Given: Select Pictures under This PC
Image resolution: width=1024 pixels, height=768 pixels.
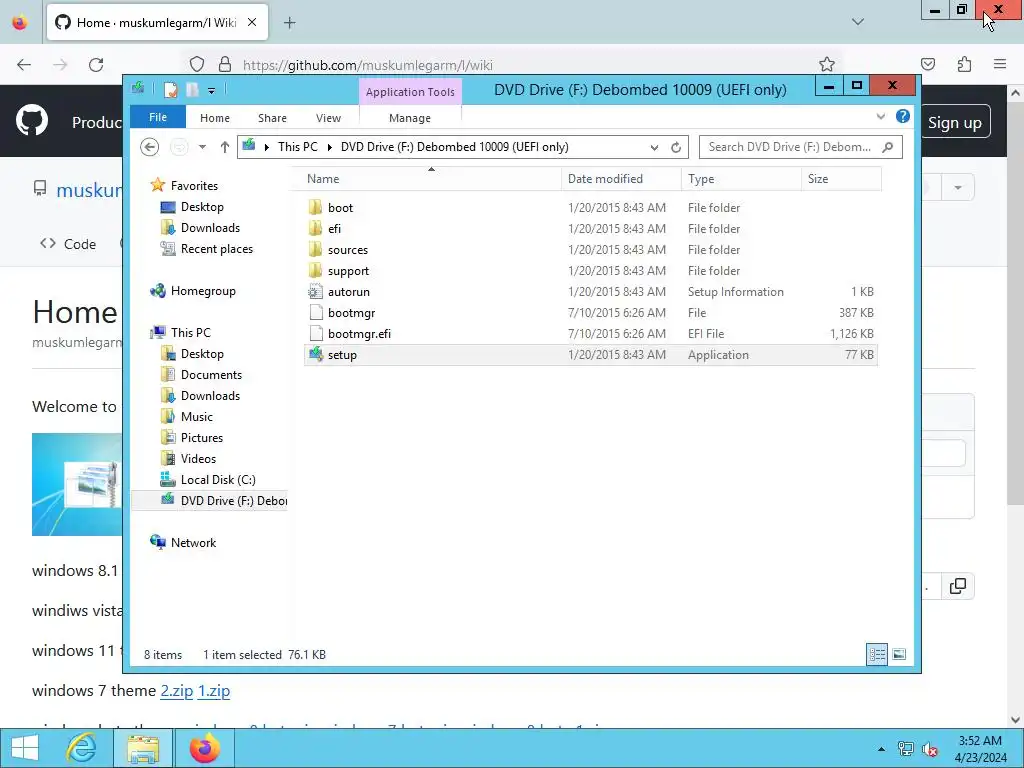Looking at the screenshot, I should [x=202, y=438].
